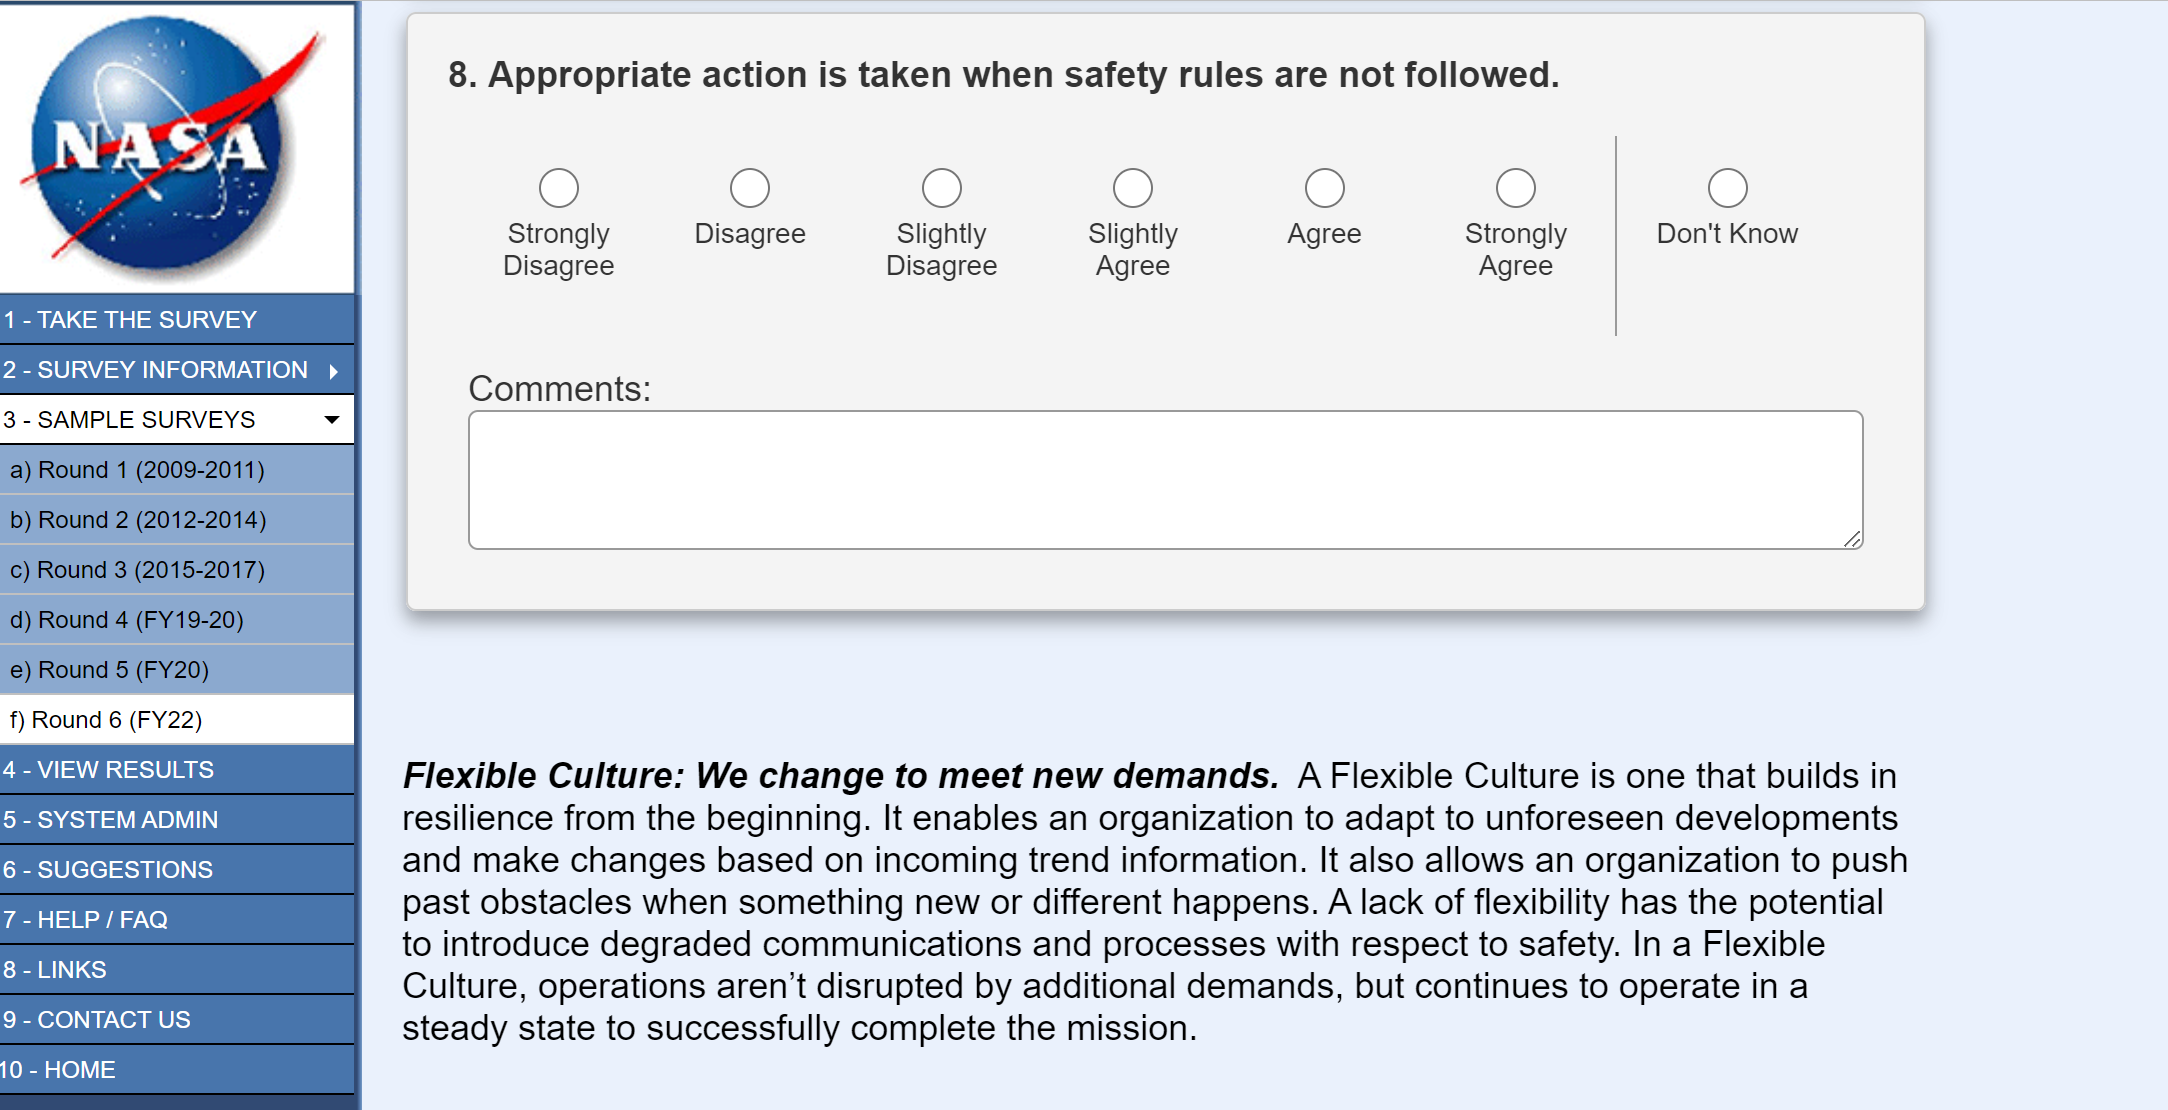Viewport: 2168px width, 1110px height.
Task: Open Take the Survey menu item
Action: 130,320
